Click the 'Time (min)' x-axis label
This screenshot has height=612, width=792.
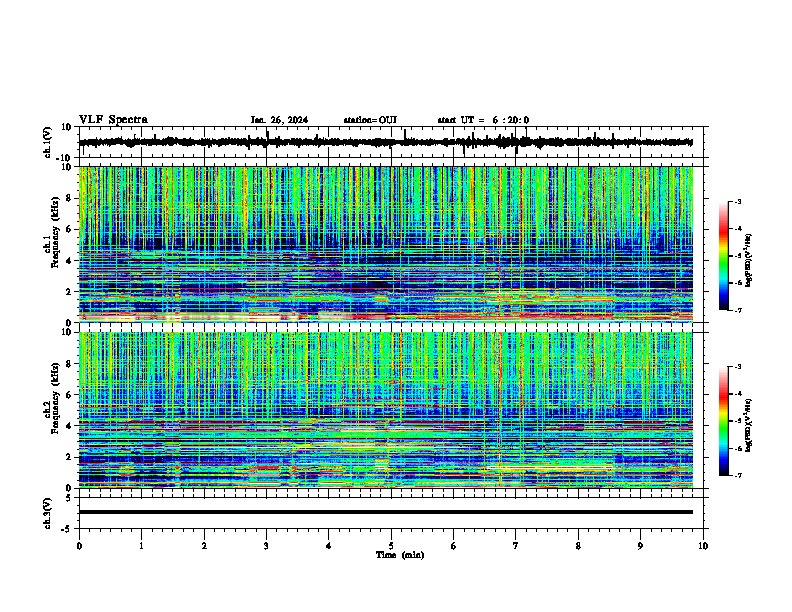coord(400,555)
